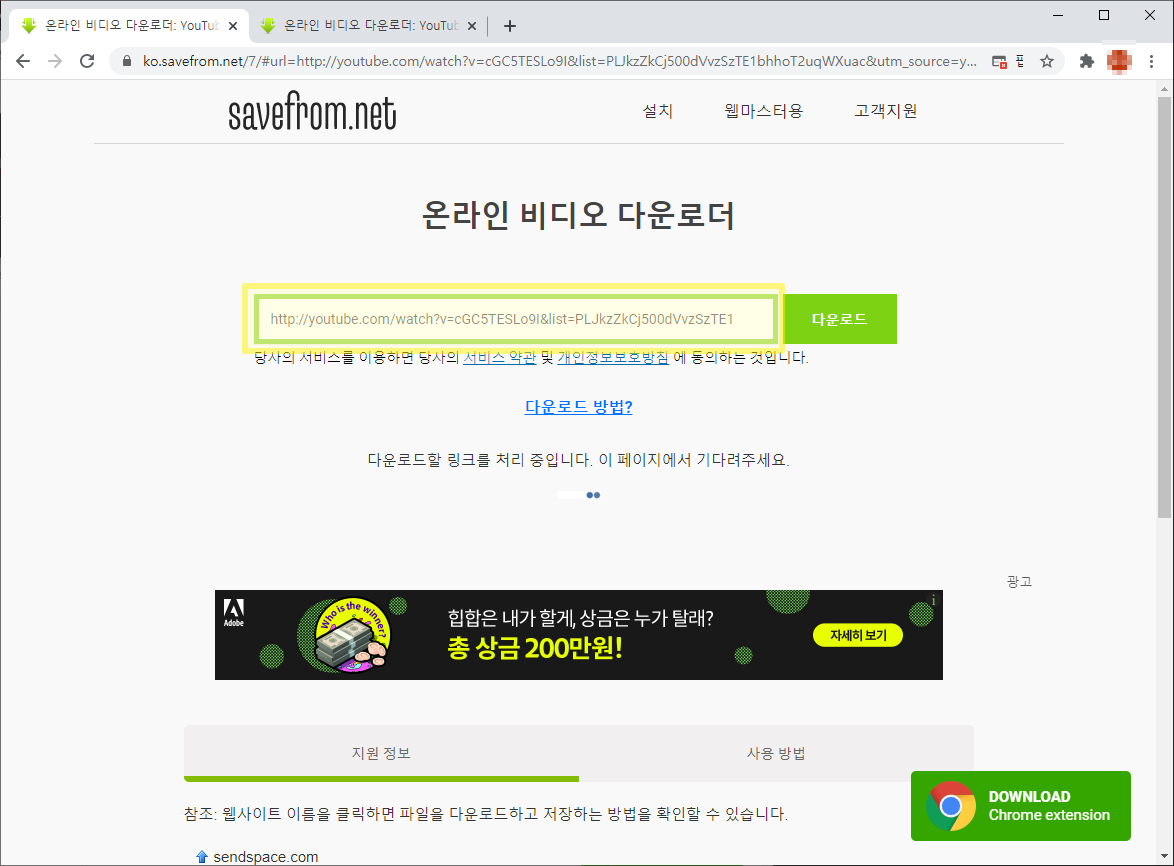Open Chrome's three-dot menu
1174x866 pixels.
pyautogui.click(x=1152, y=61)
